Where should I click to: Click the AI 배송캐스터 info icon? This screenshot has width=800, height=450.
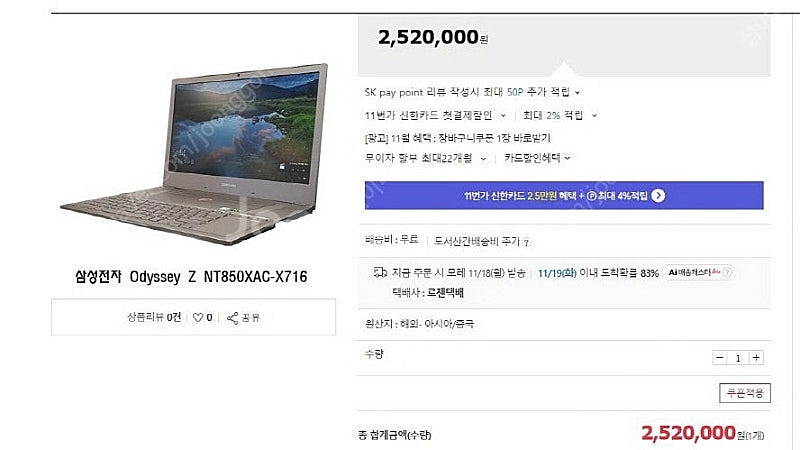[727, 272]
